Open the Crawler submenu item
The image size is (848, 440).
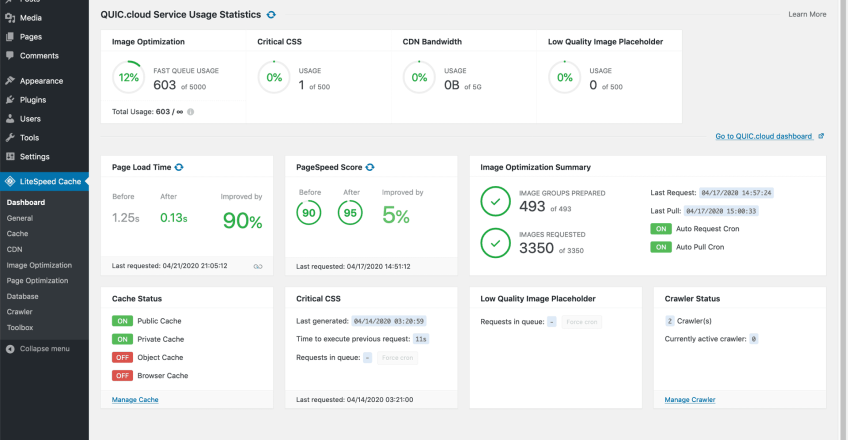coord(19,311)
